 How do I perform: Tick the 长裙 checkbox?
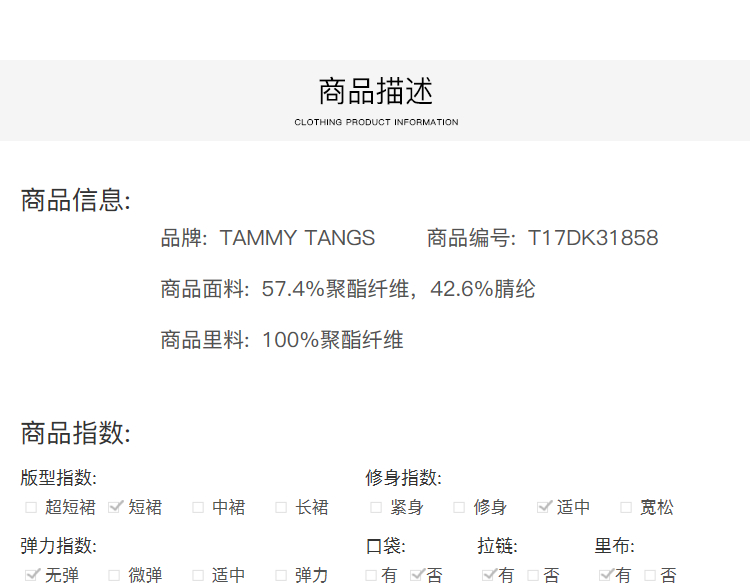282,507
